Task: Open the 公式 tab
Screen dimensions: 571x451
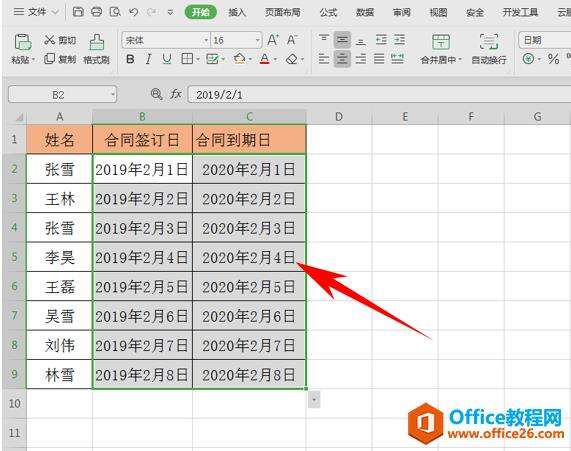Action: click(328, 12)
